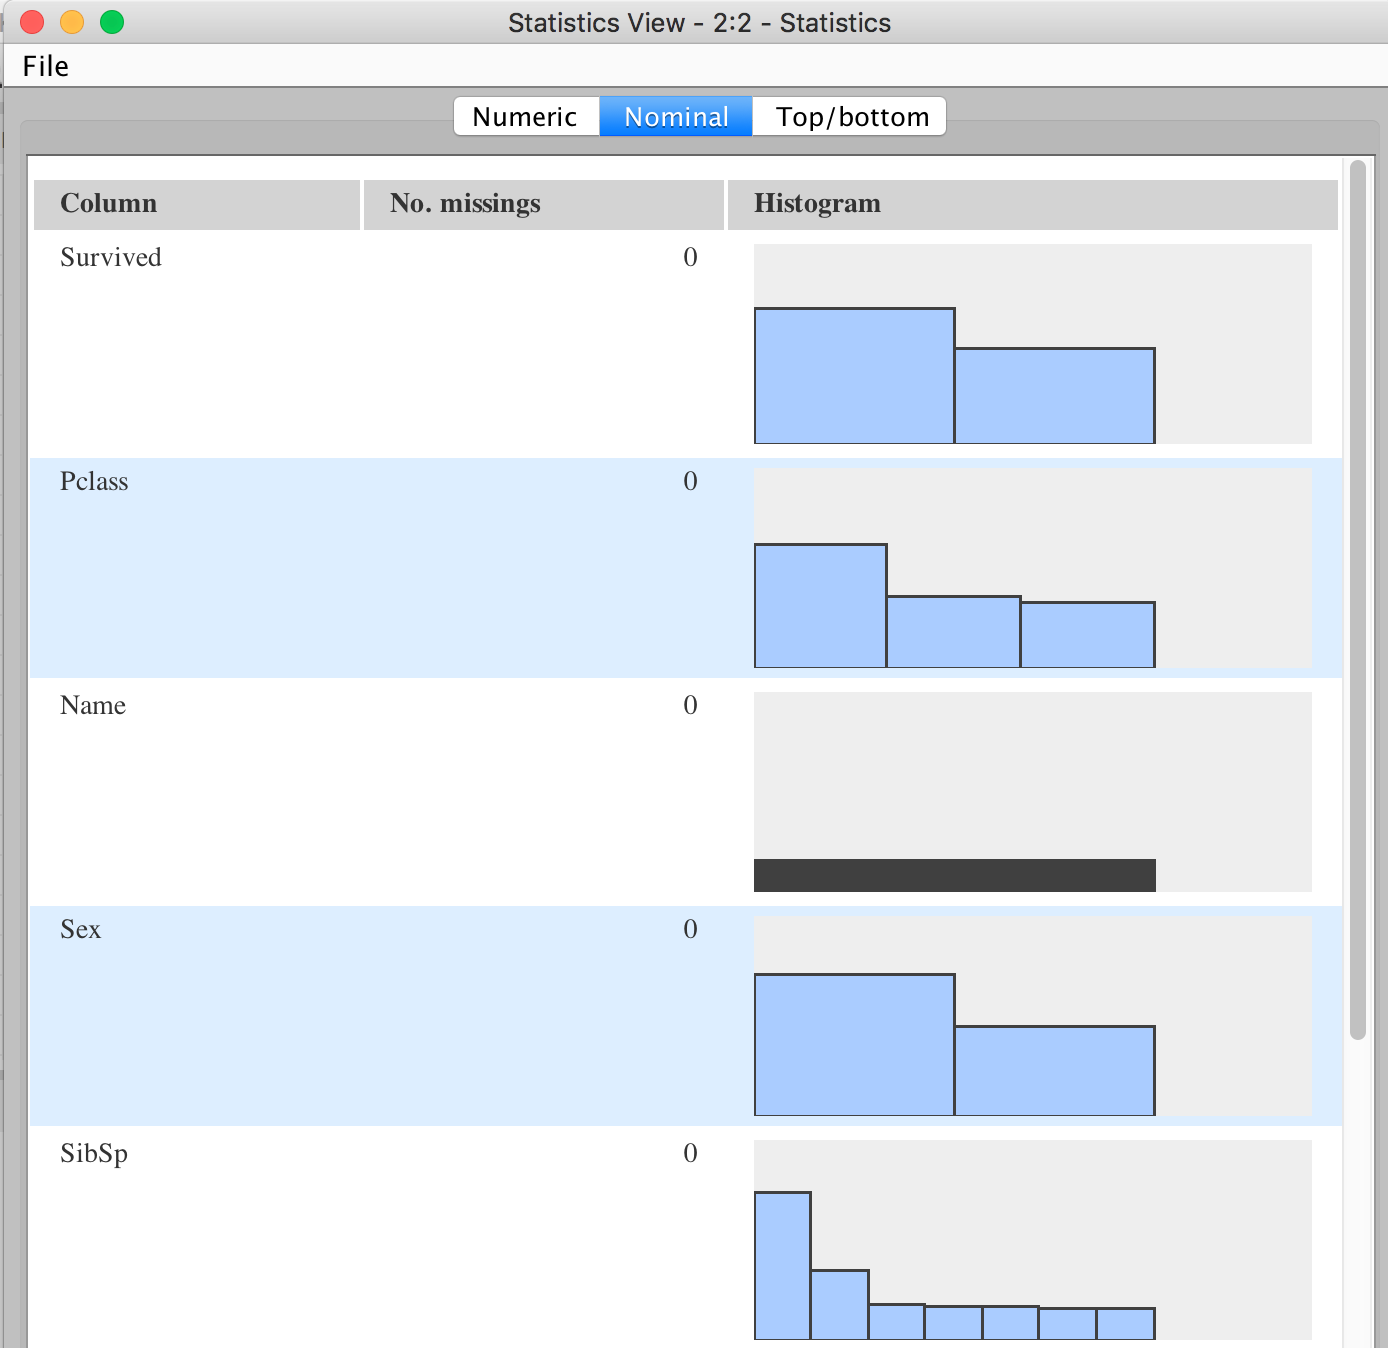Click missing count 0 for SibSp
Screen dimensions: 1388x1348
(x=690, y=1154)
